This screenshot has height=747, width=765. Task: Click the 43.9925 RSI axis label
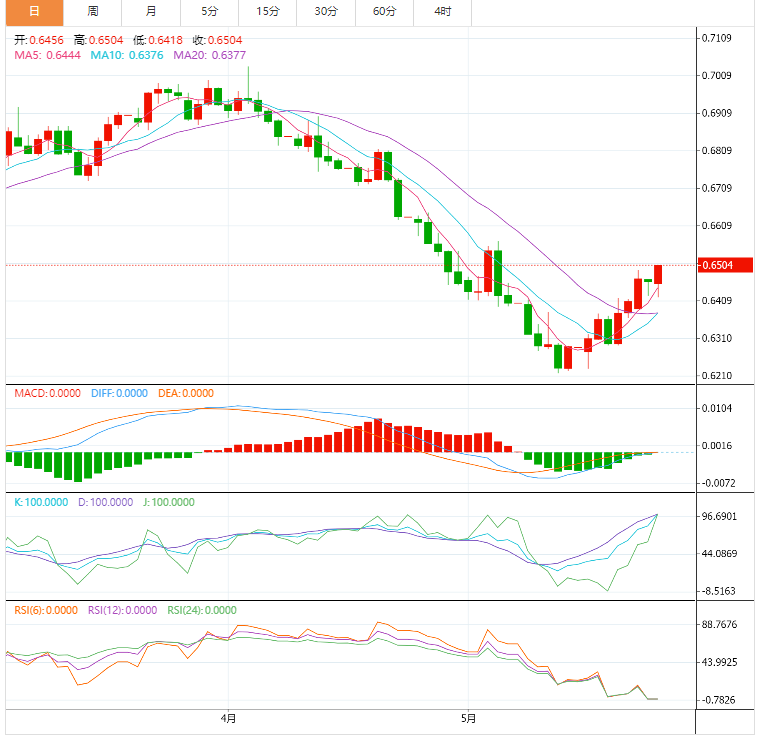(719, 663)
